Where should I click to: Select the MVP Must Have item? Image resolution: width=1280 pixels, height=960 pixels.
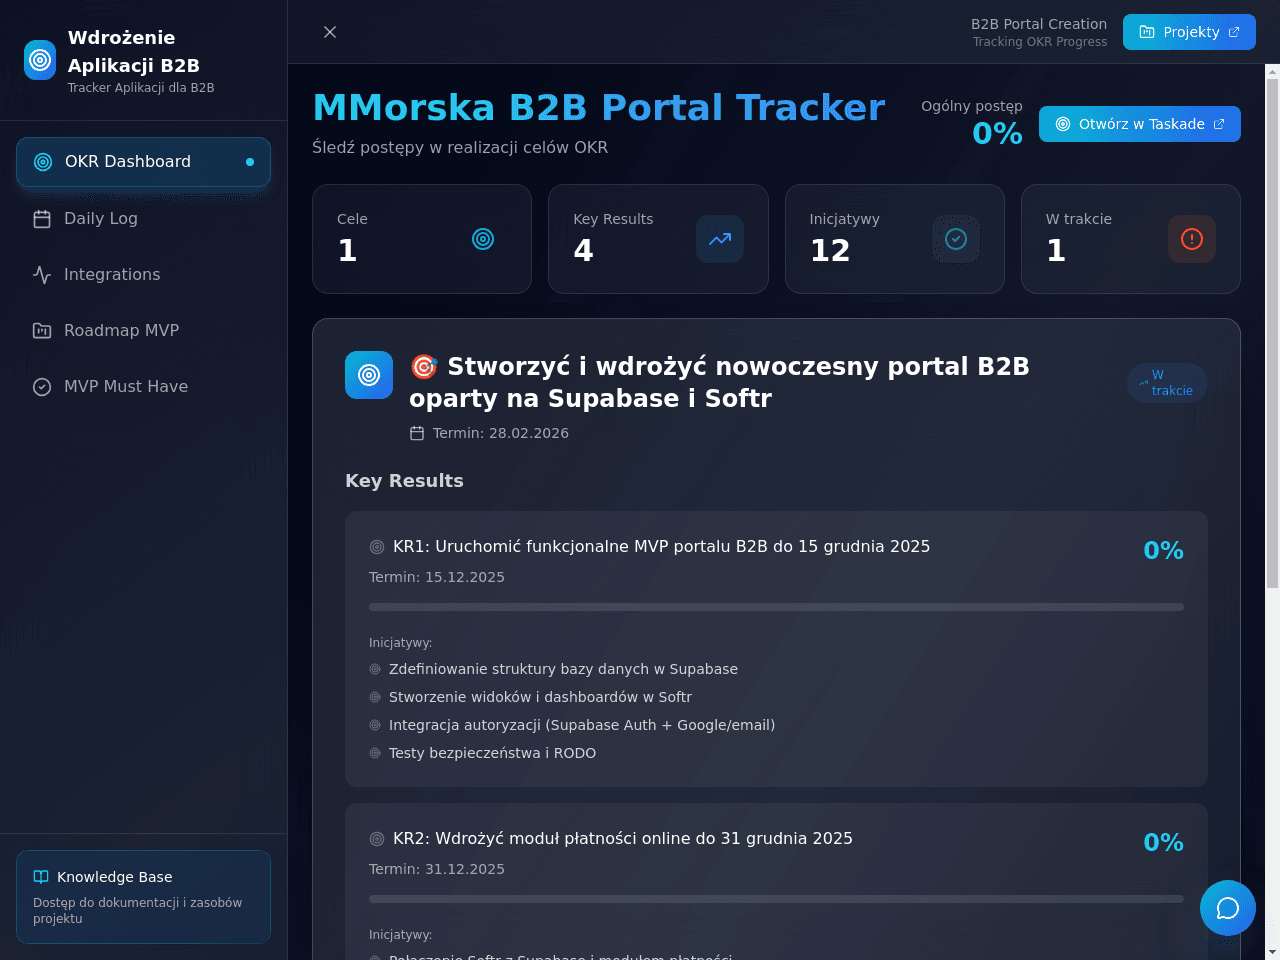click(x=143, y=386)
